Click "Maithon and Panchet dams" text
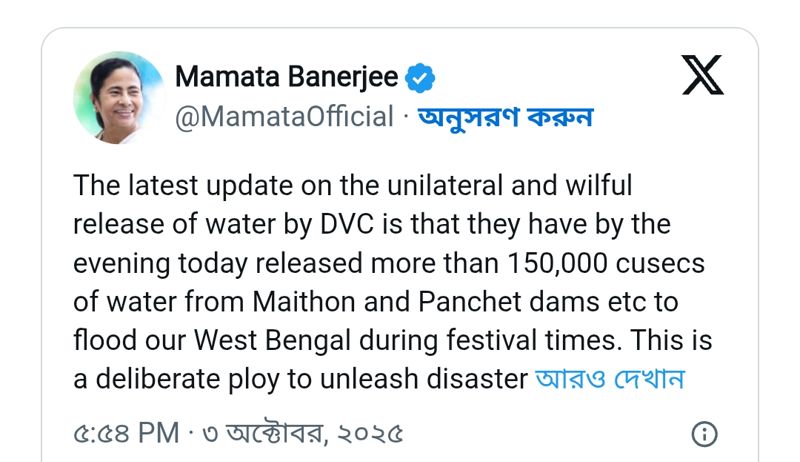The width and height of the screenshot is (800, 462). click(412, 302)
